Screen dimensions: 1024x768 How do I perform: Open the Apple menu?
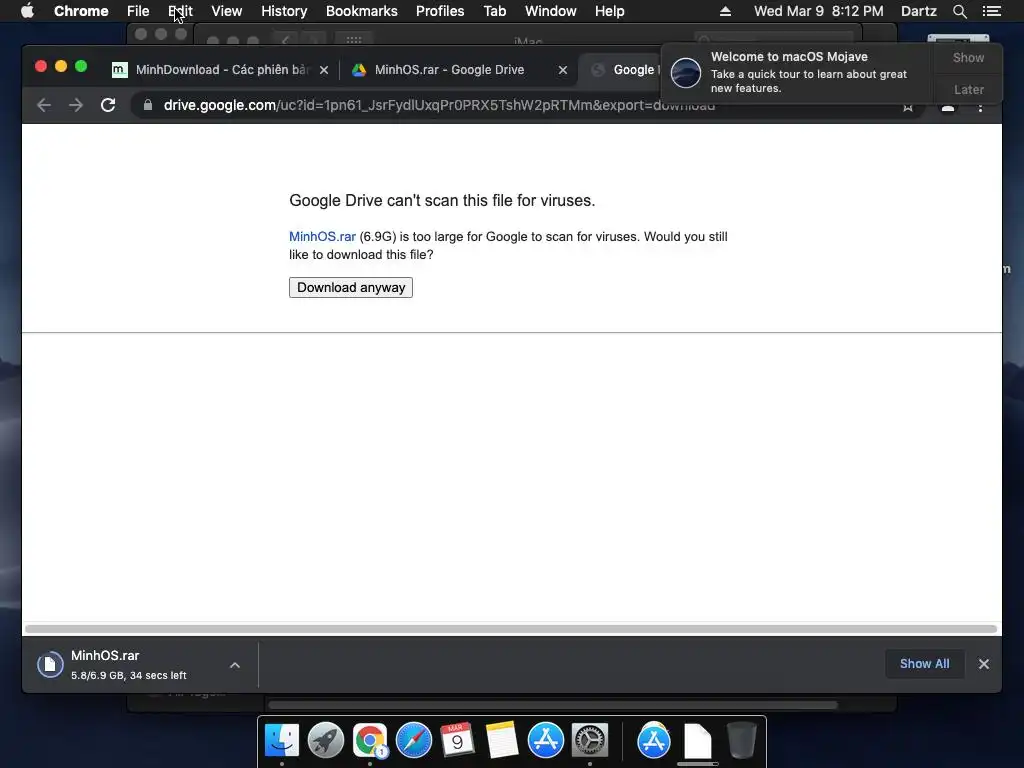pos(27,11)
